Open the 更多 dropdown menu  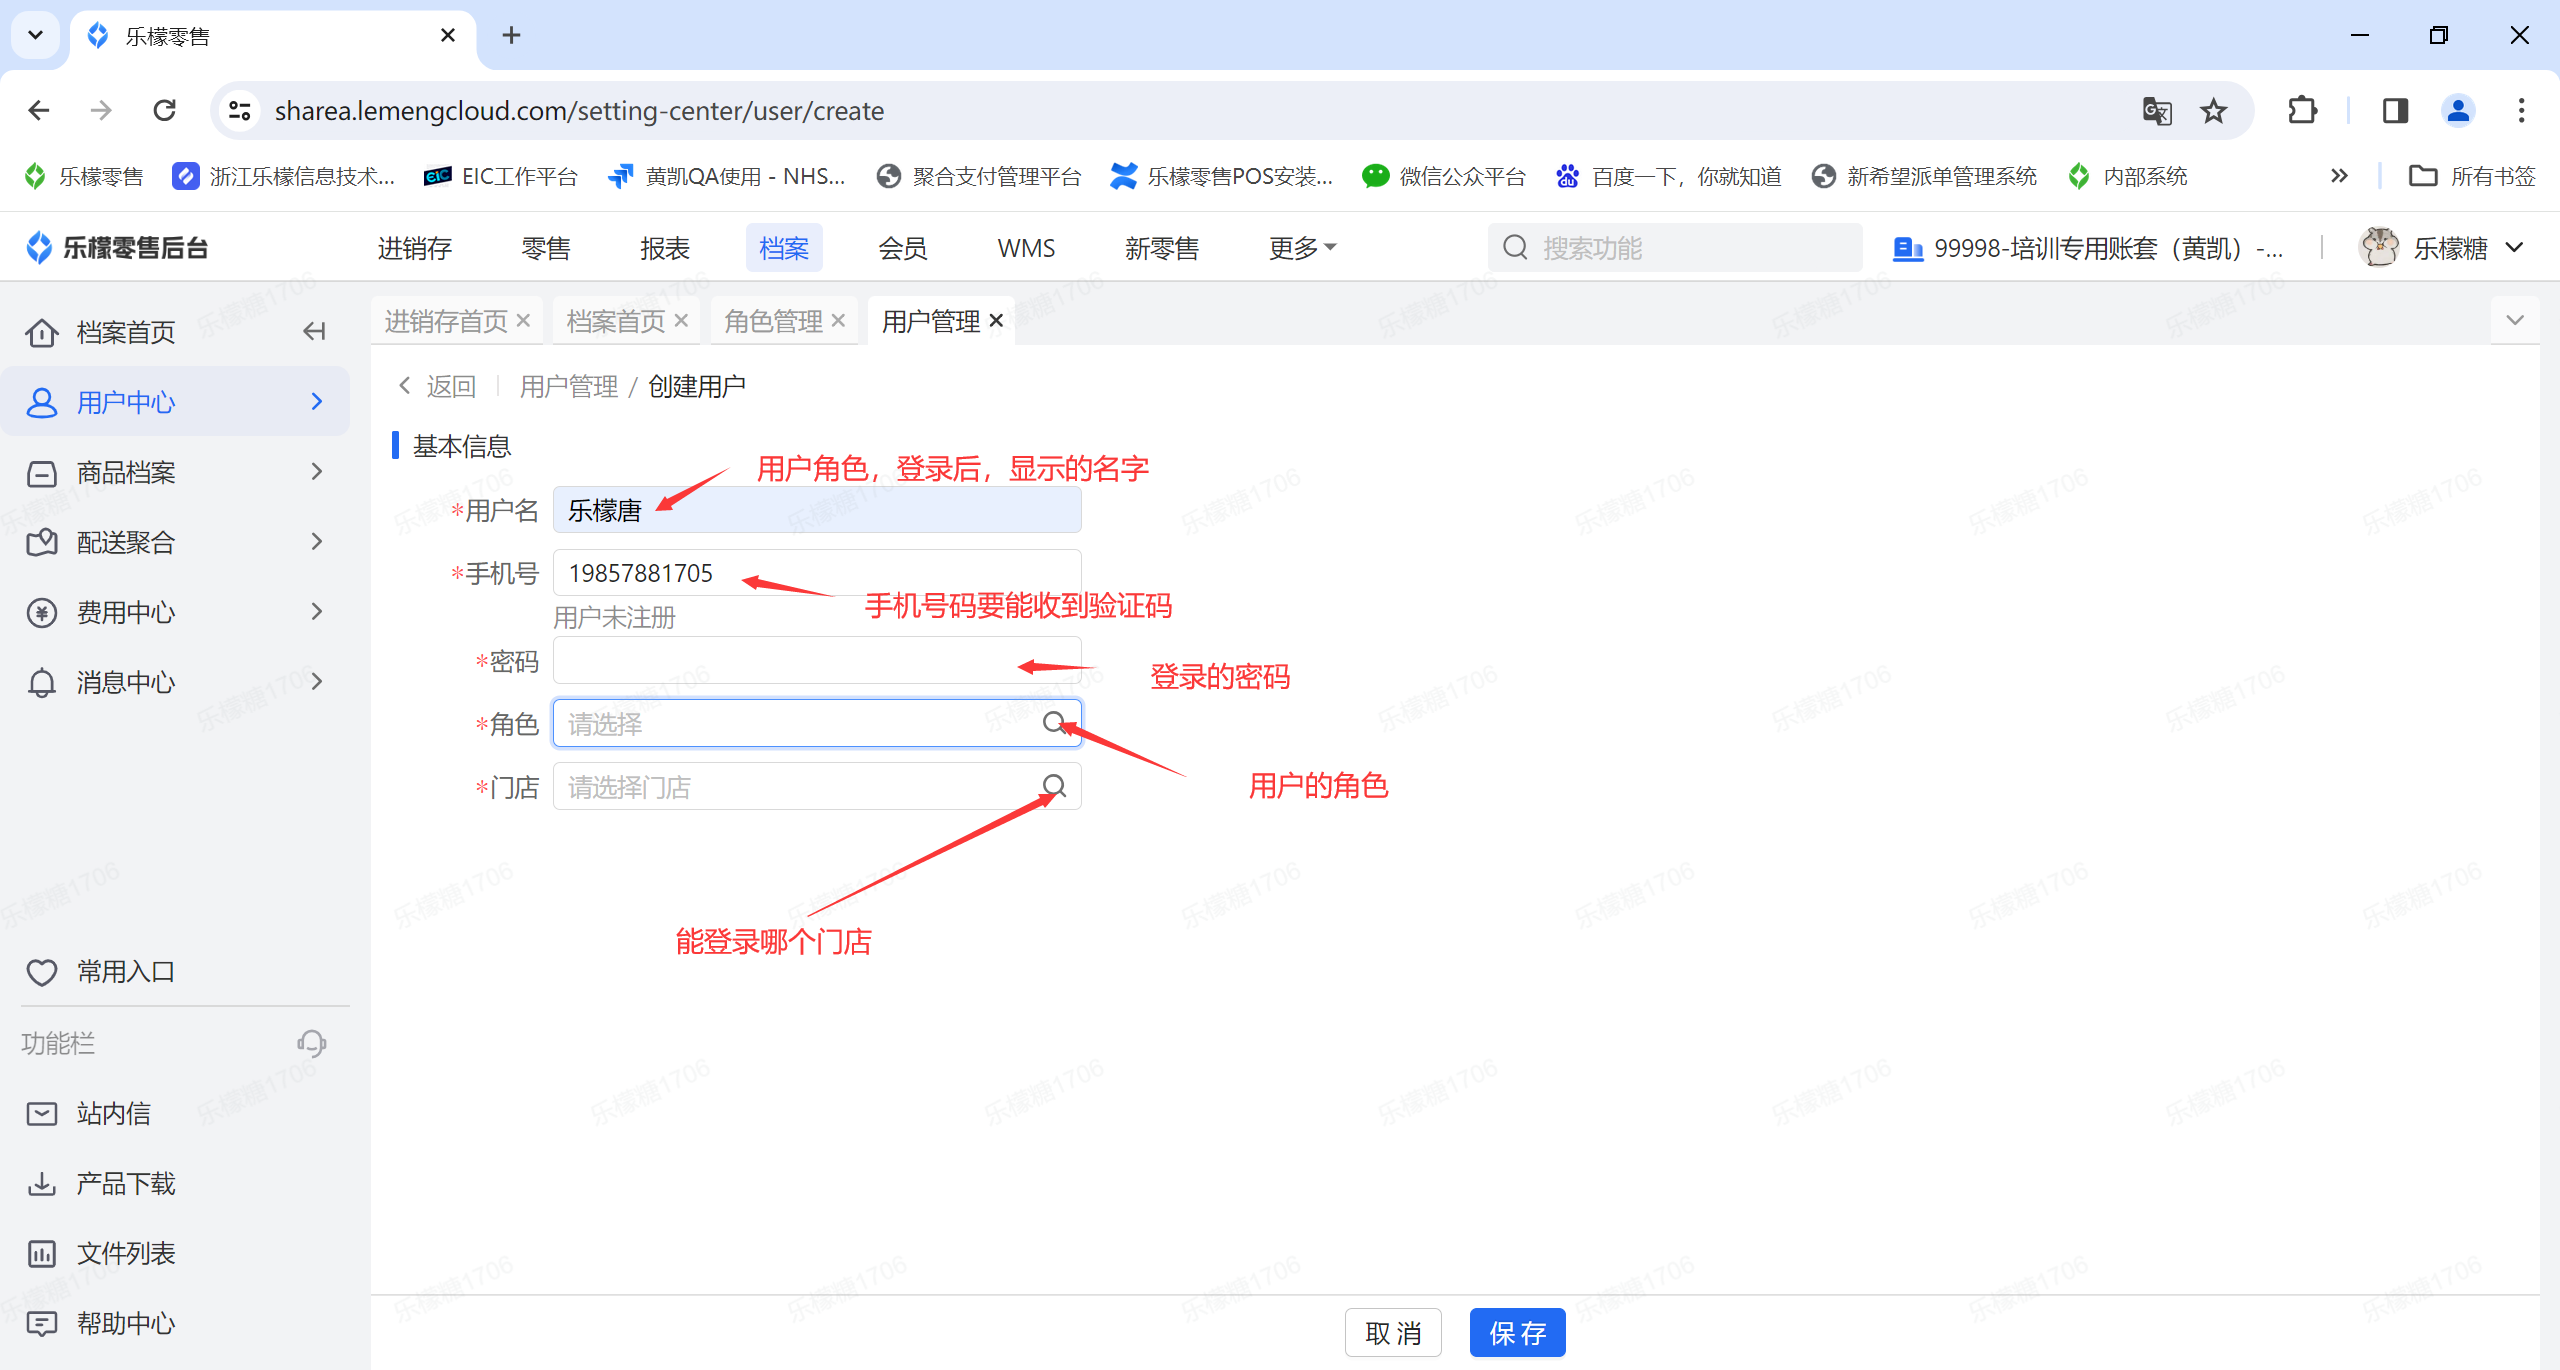pyautogui.click(x=1302, y=247)
